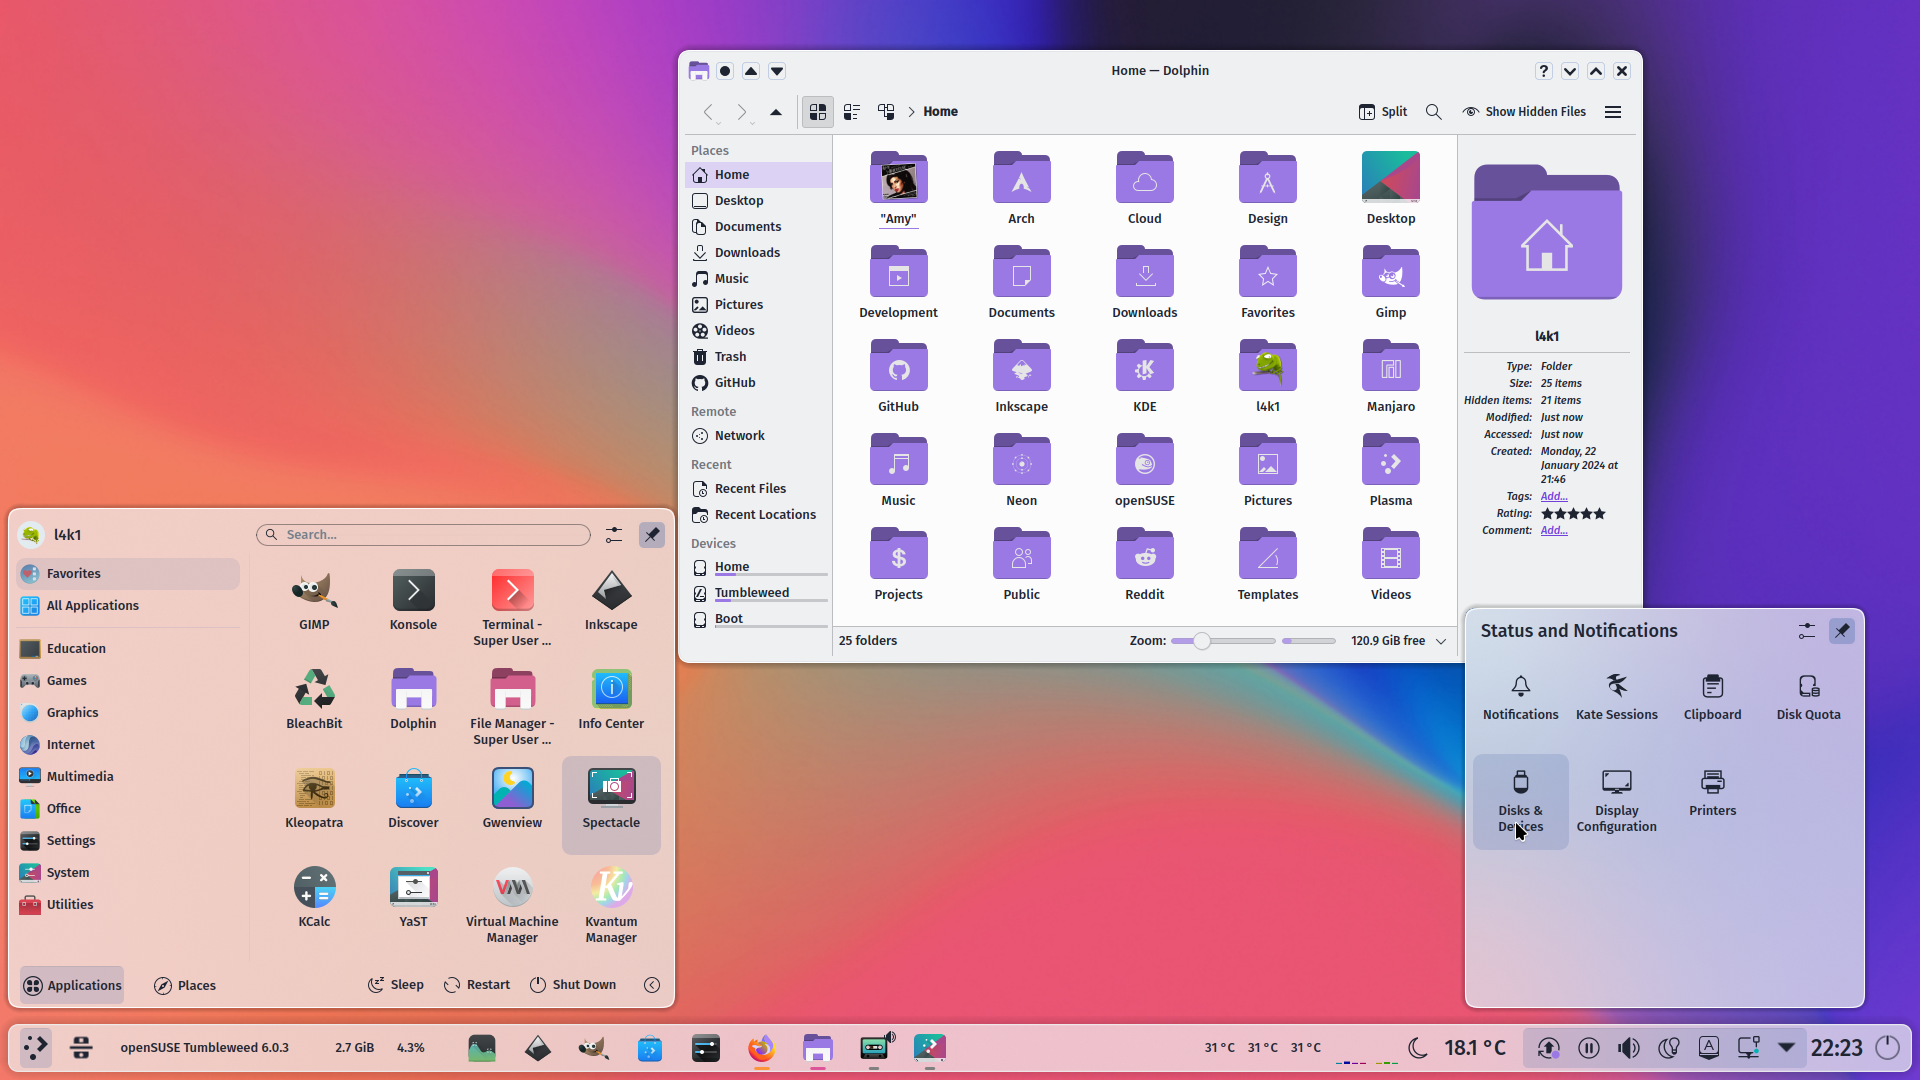Toggle the pin on application launcher
The height and width of the screenshot is (1080, 1920).
coord(651,535)
